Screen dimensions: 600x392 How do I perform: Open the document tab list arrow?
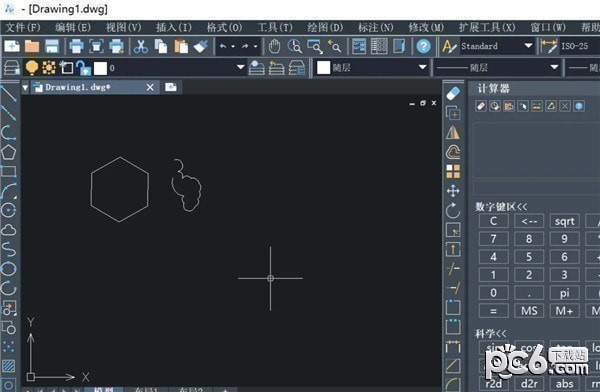[25, 88]
